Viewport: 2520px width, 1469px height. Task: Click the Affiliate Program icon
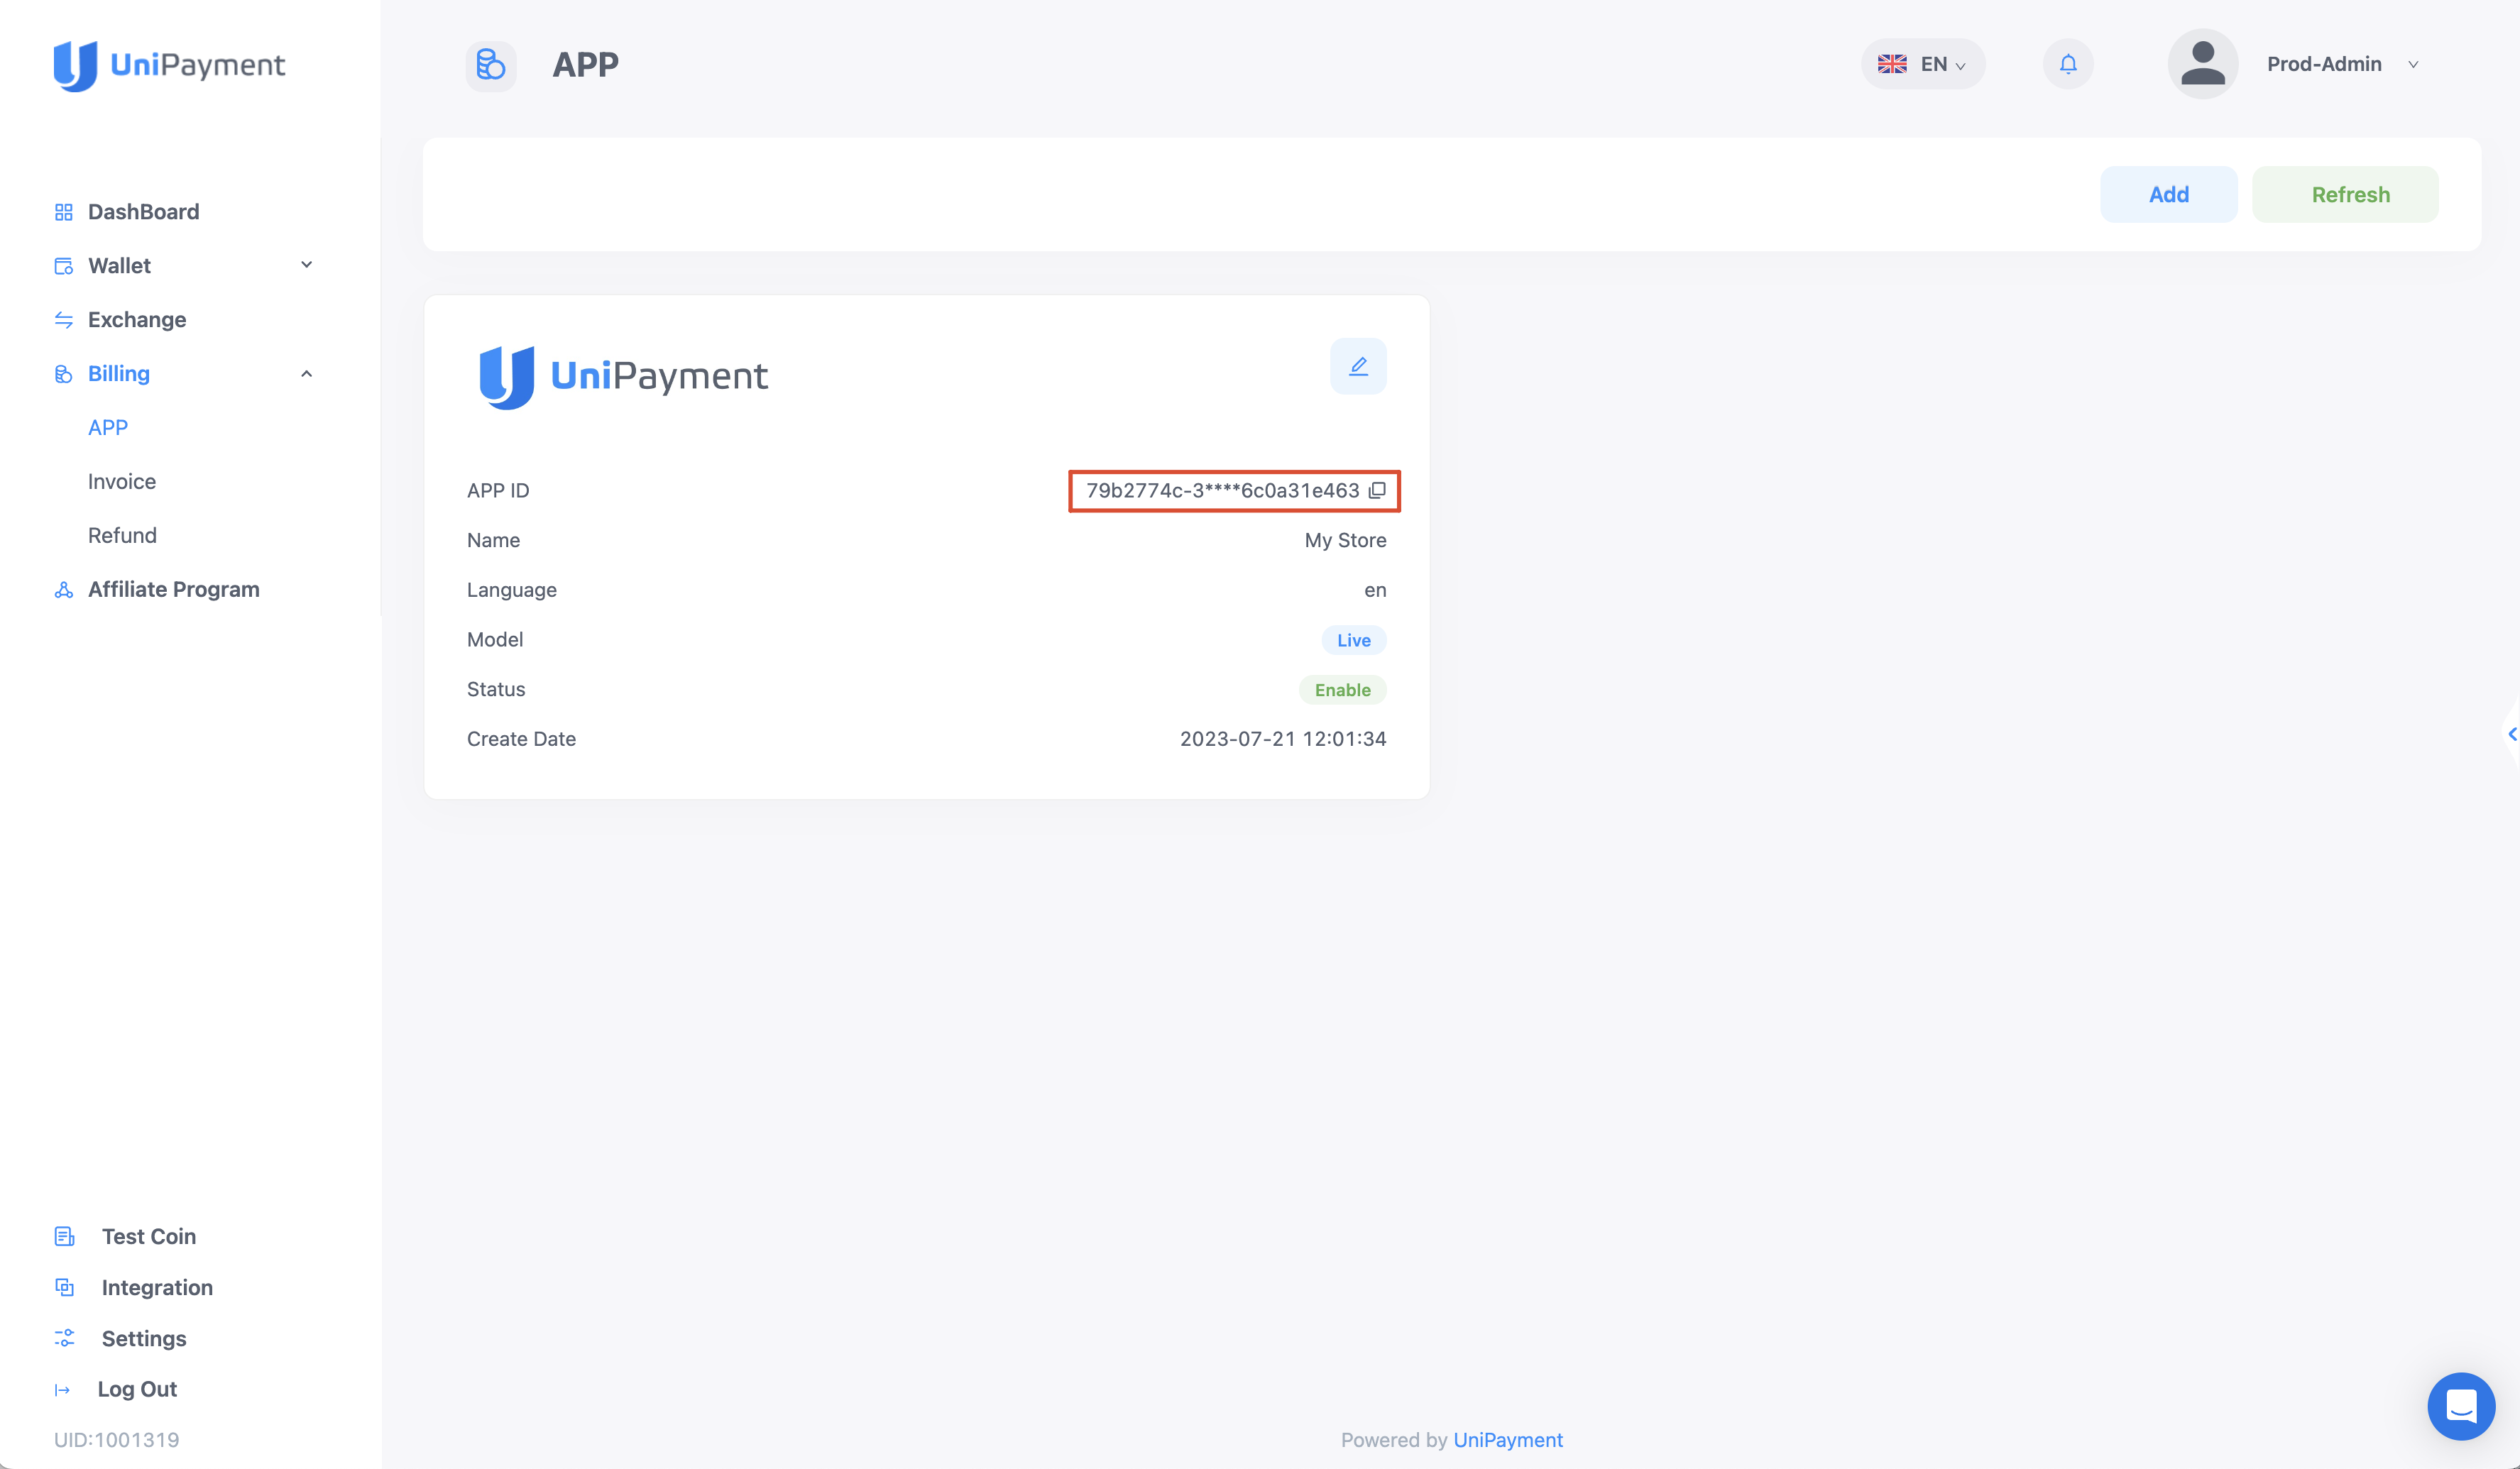pyautogui.click(x=64, y=590)
